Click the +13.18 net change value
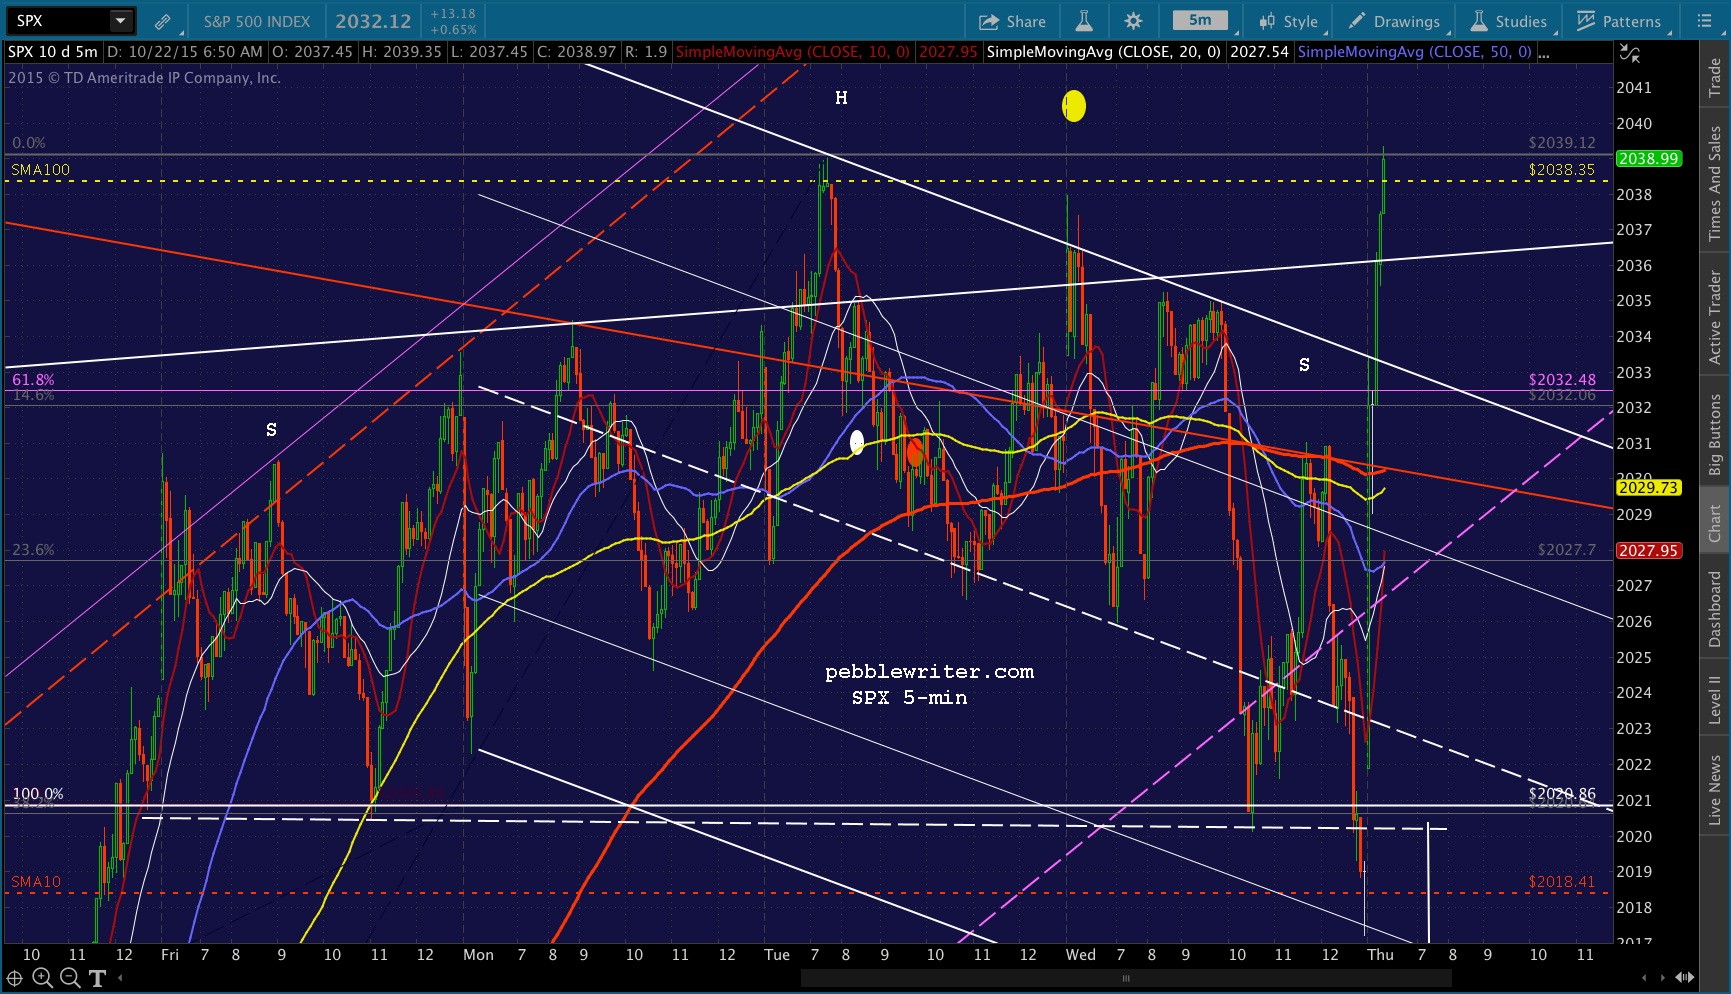Screen dimensions: 1731x994 pos(453,14)
